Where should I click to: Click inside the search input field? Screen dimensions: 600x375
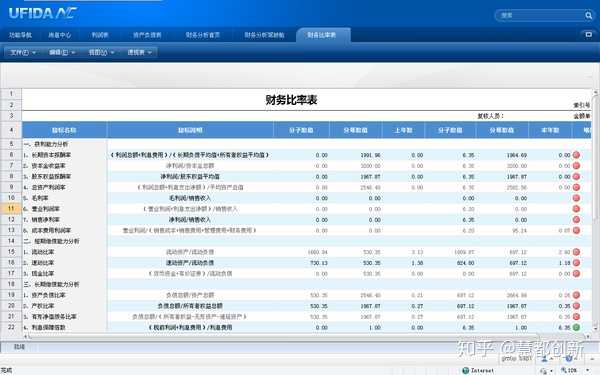540,15
